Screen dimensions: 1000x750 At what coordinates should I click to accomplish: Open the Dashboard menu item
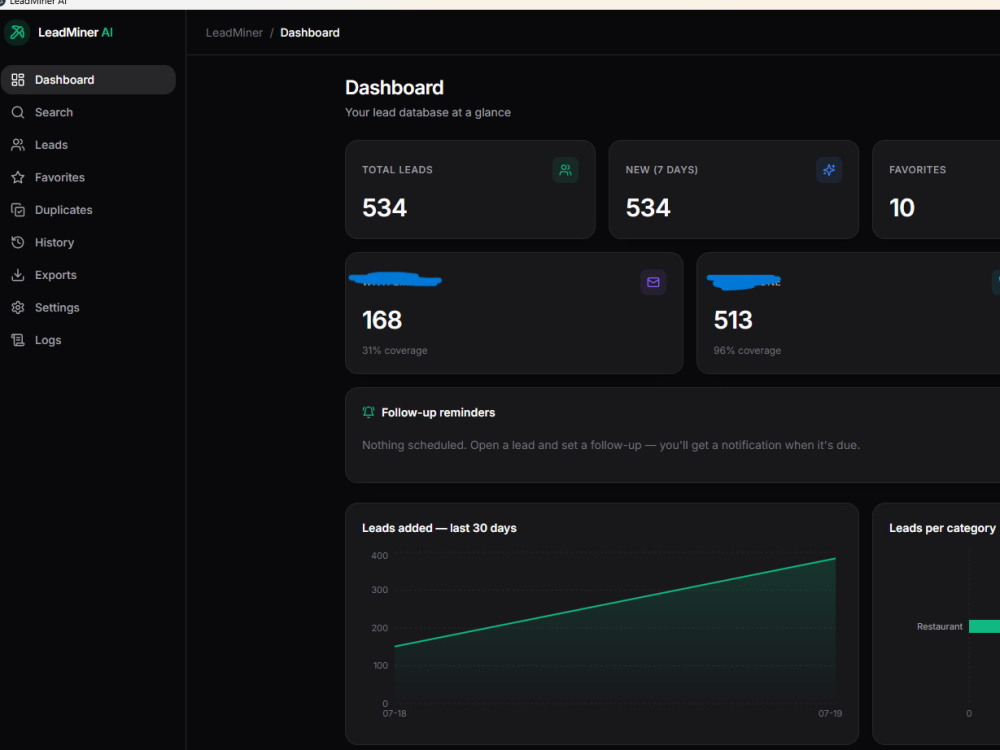pyautogui.click(x=88, y=80)
